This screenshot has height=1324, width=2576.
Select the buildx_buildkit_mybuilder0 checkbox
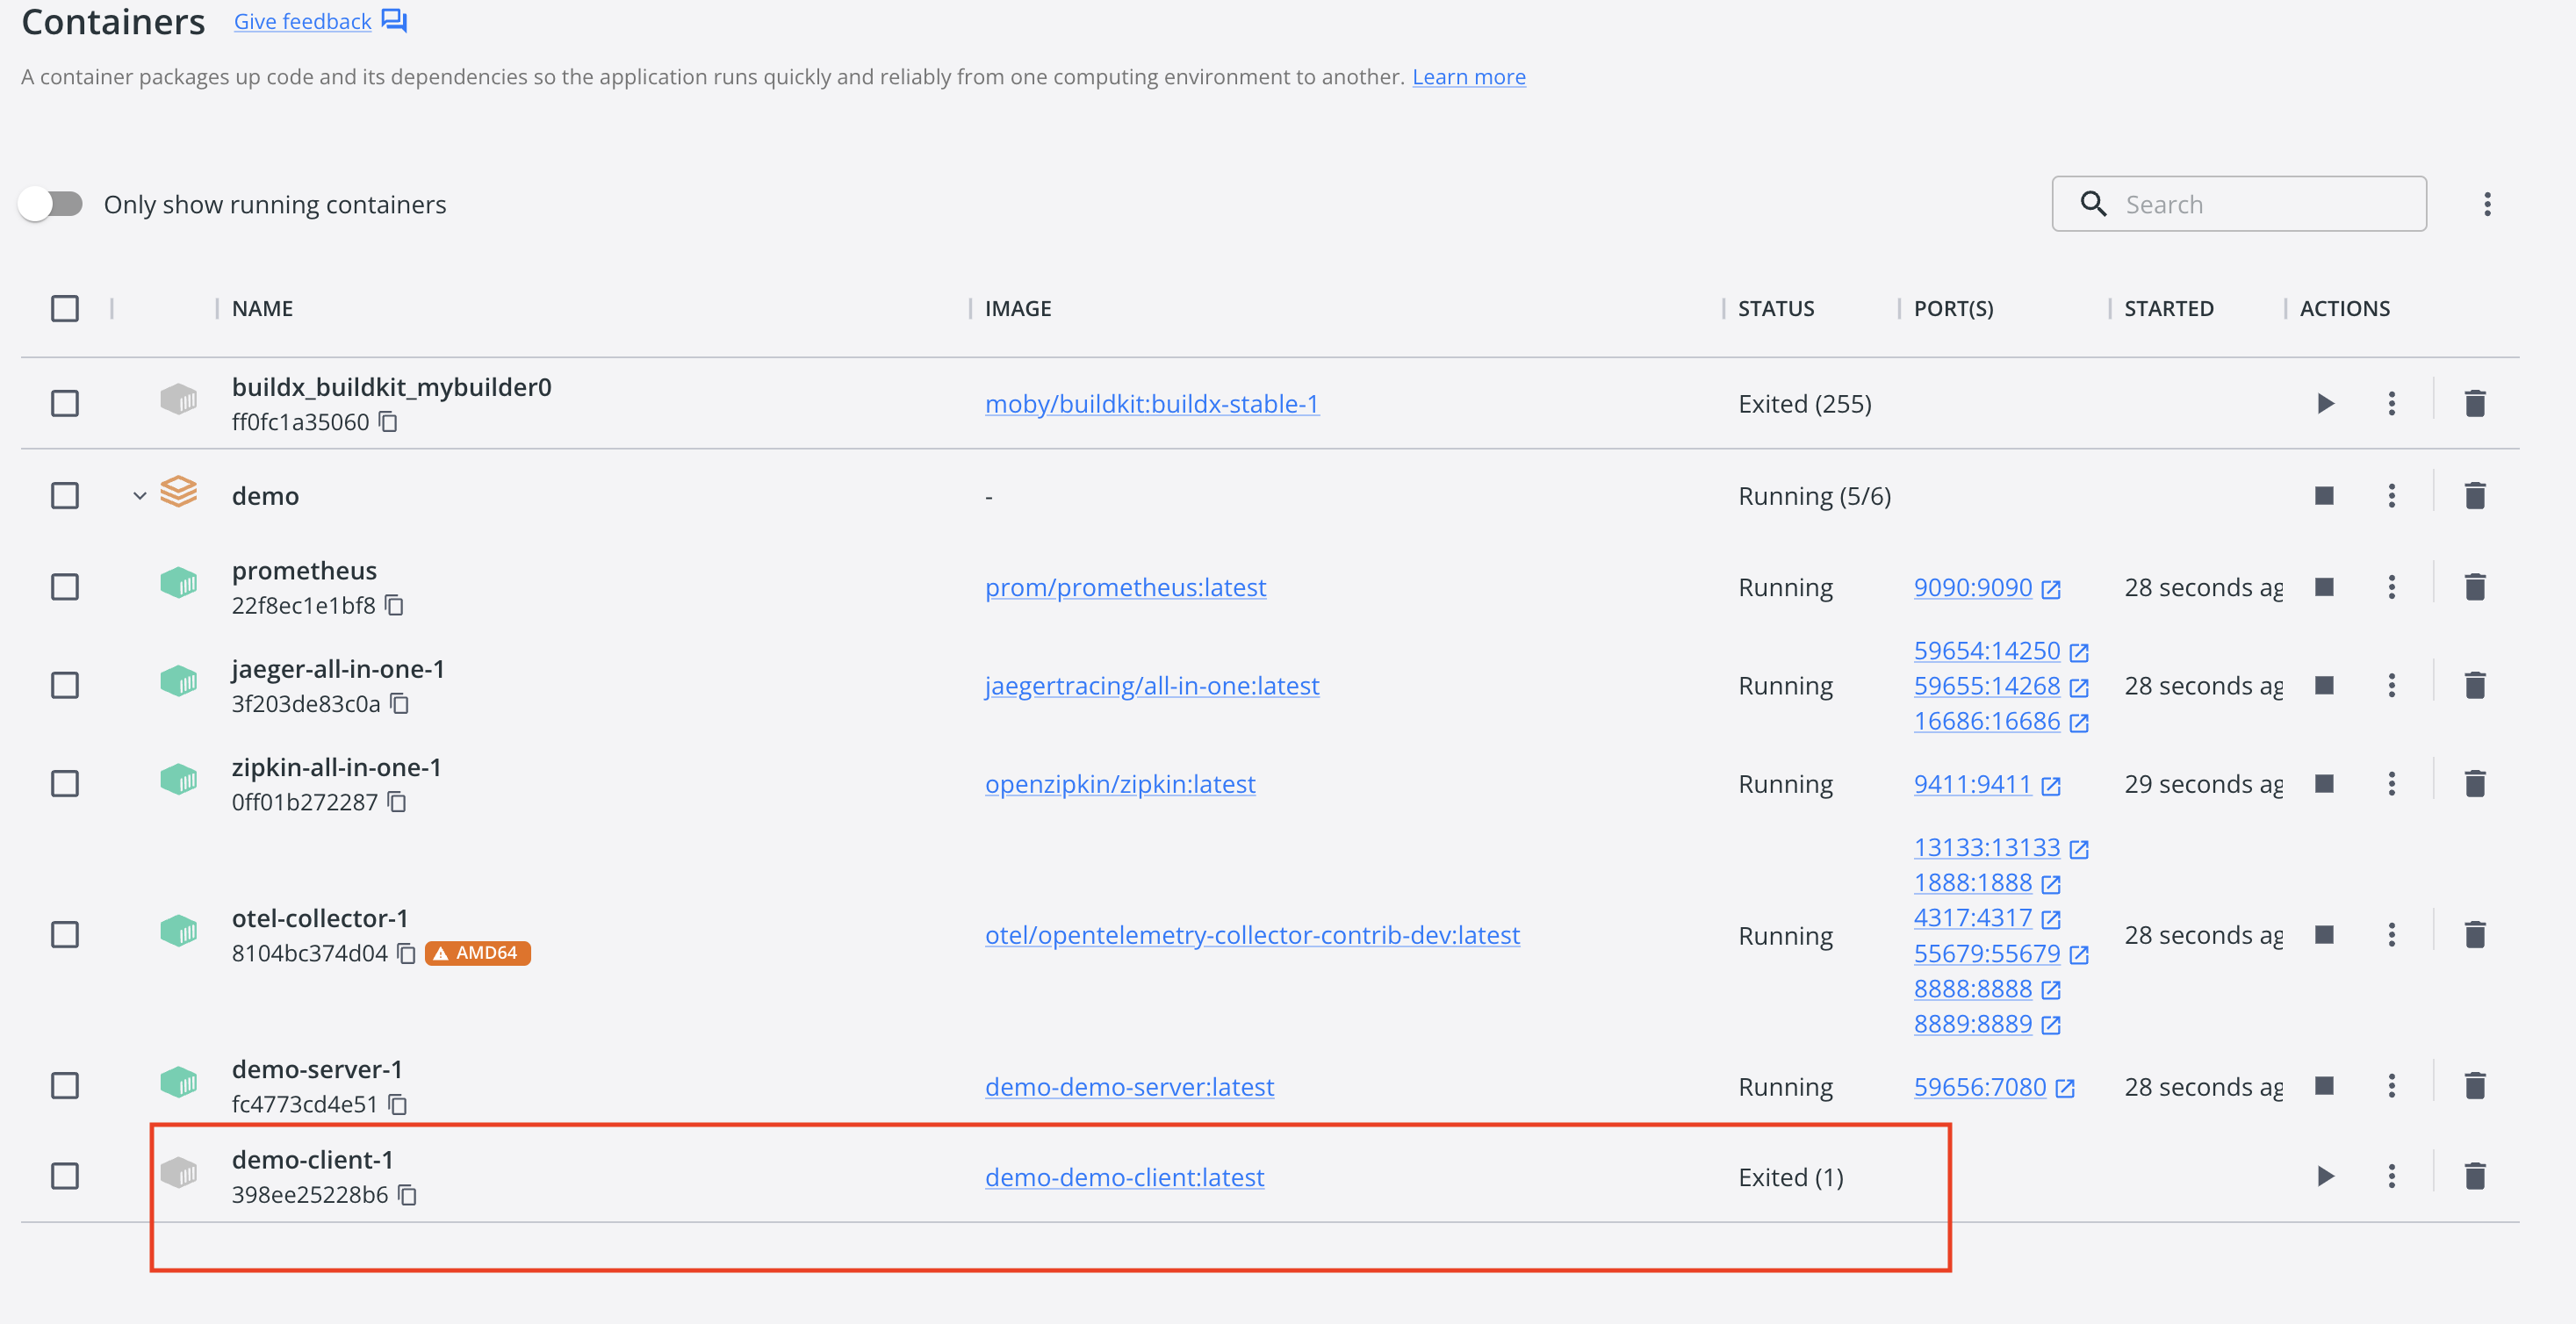pos(65,403)
